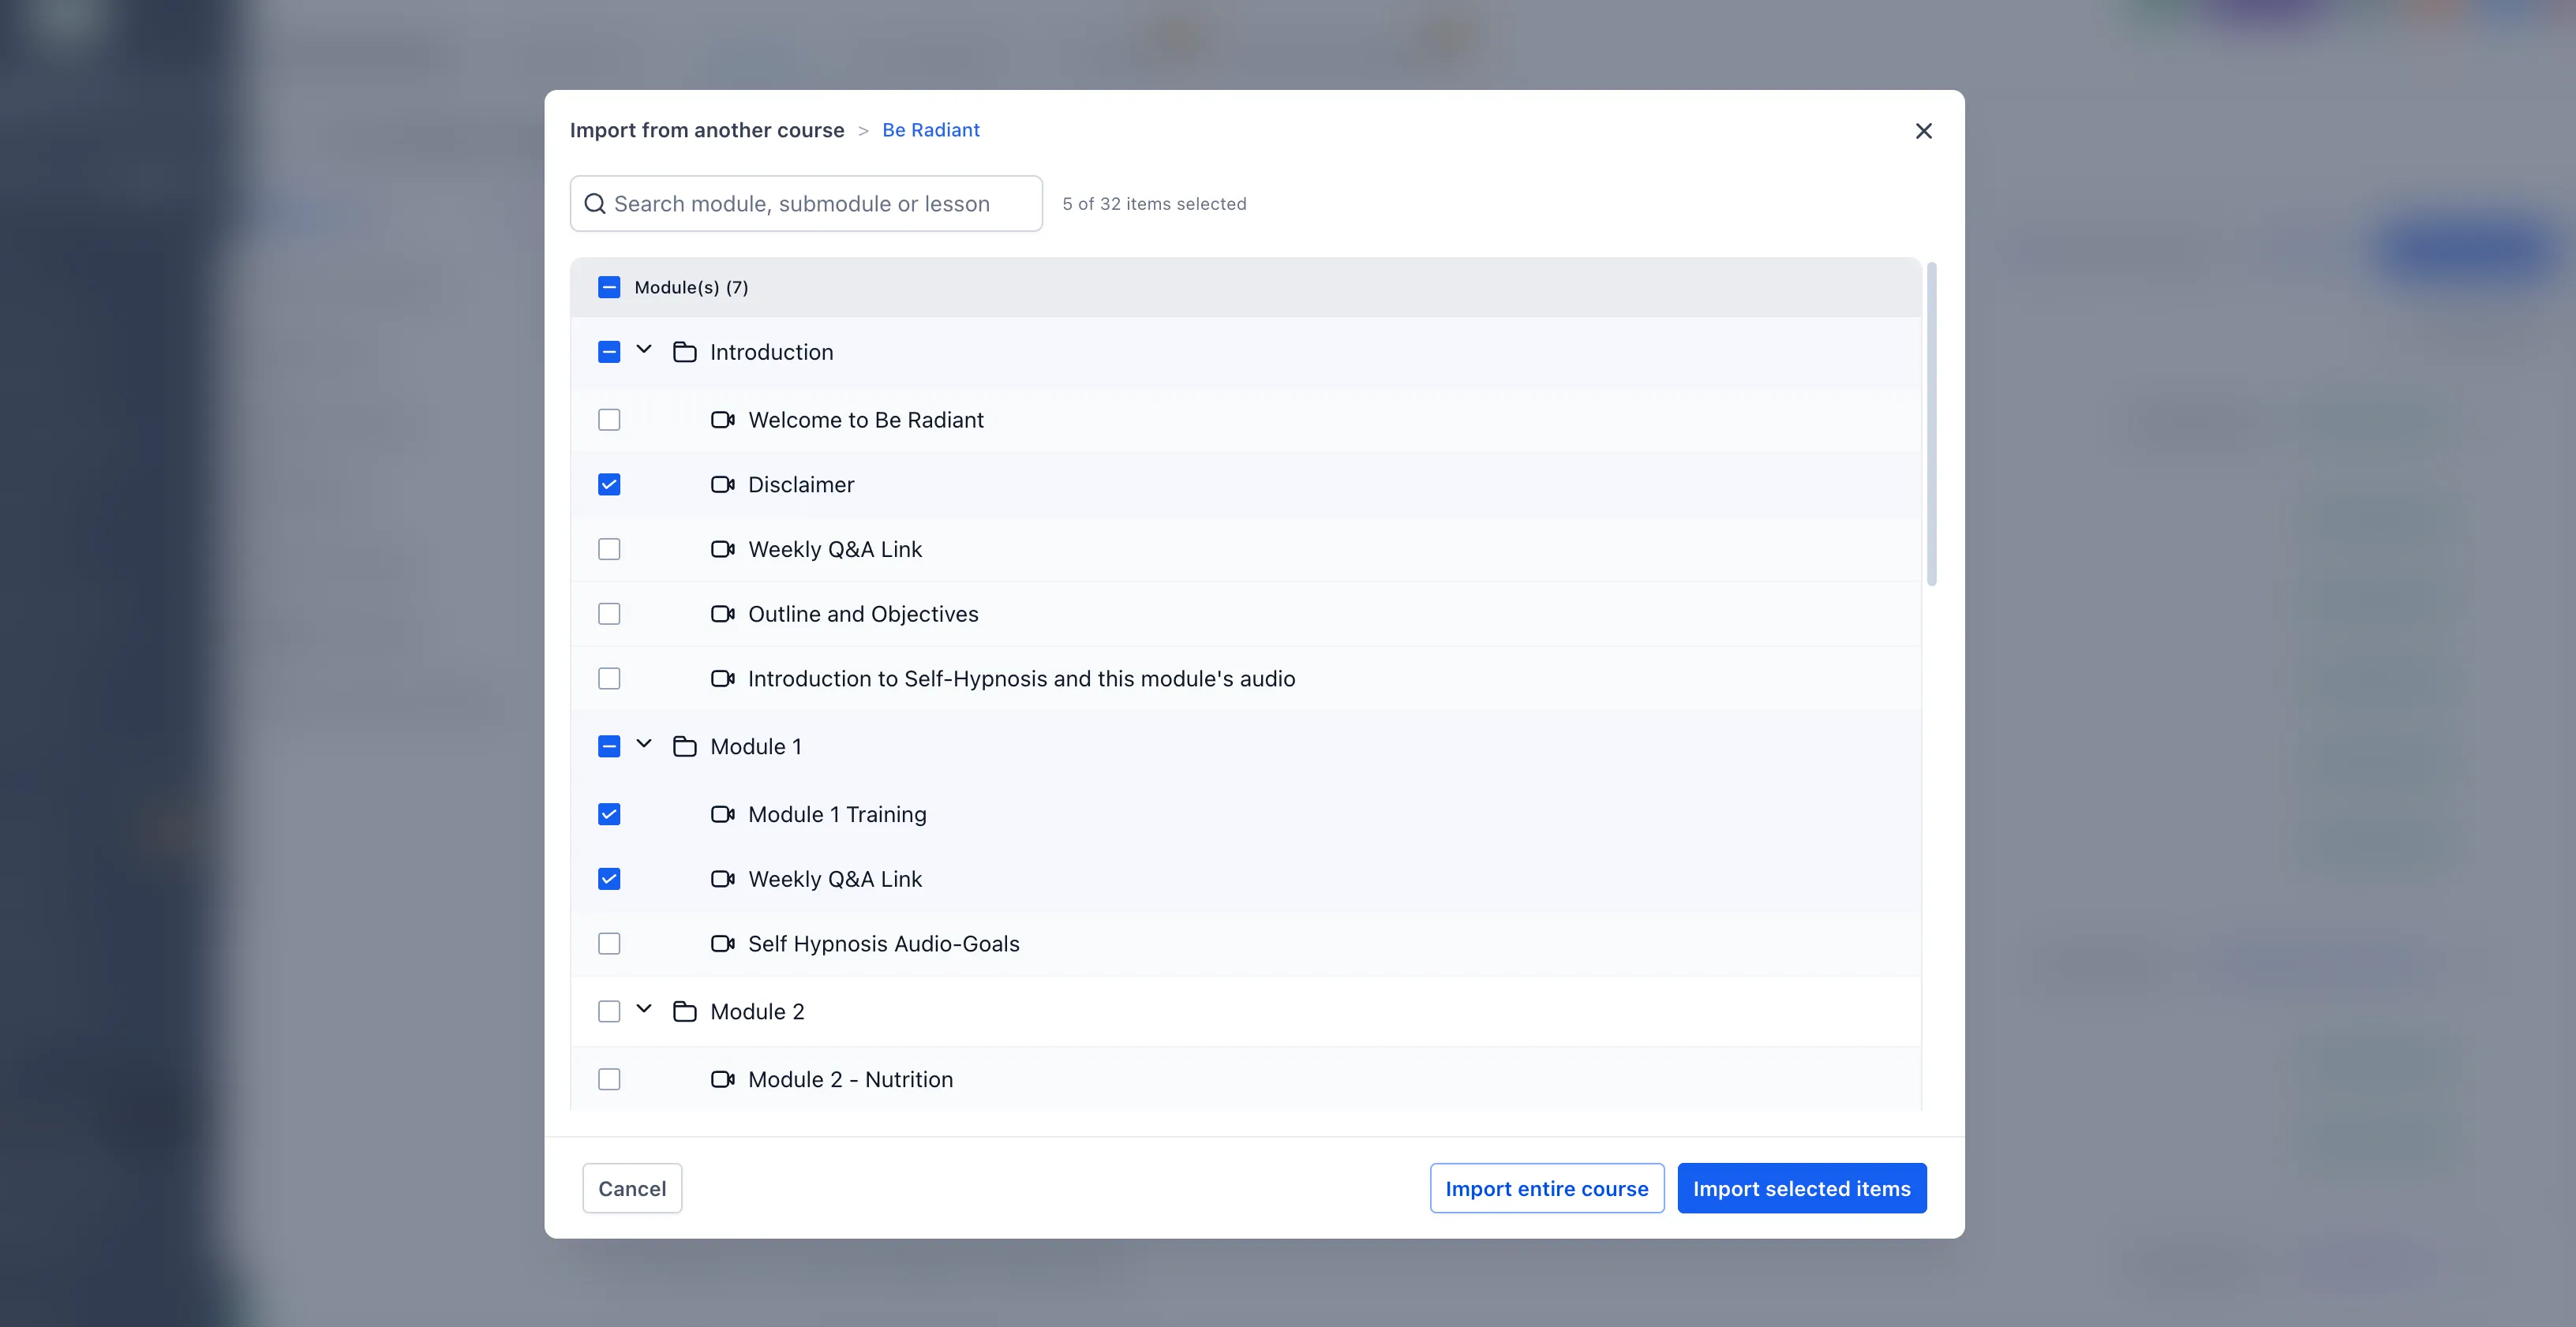Click the video icon beside Disclaimer
The height and width of the screenshot is (1327, 2576).
(x=722, y=485)
